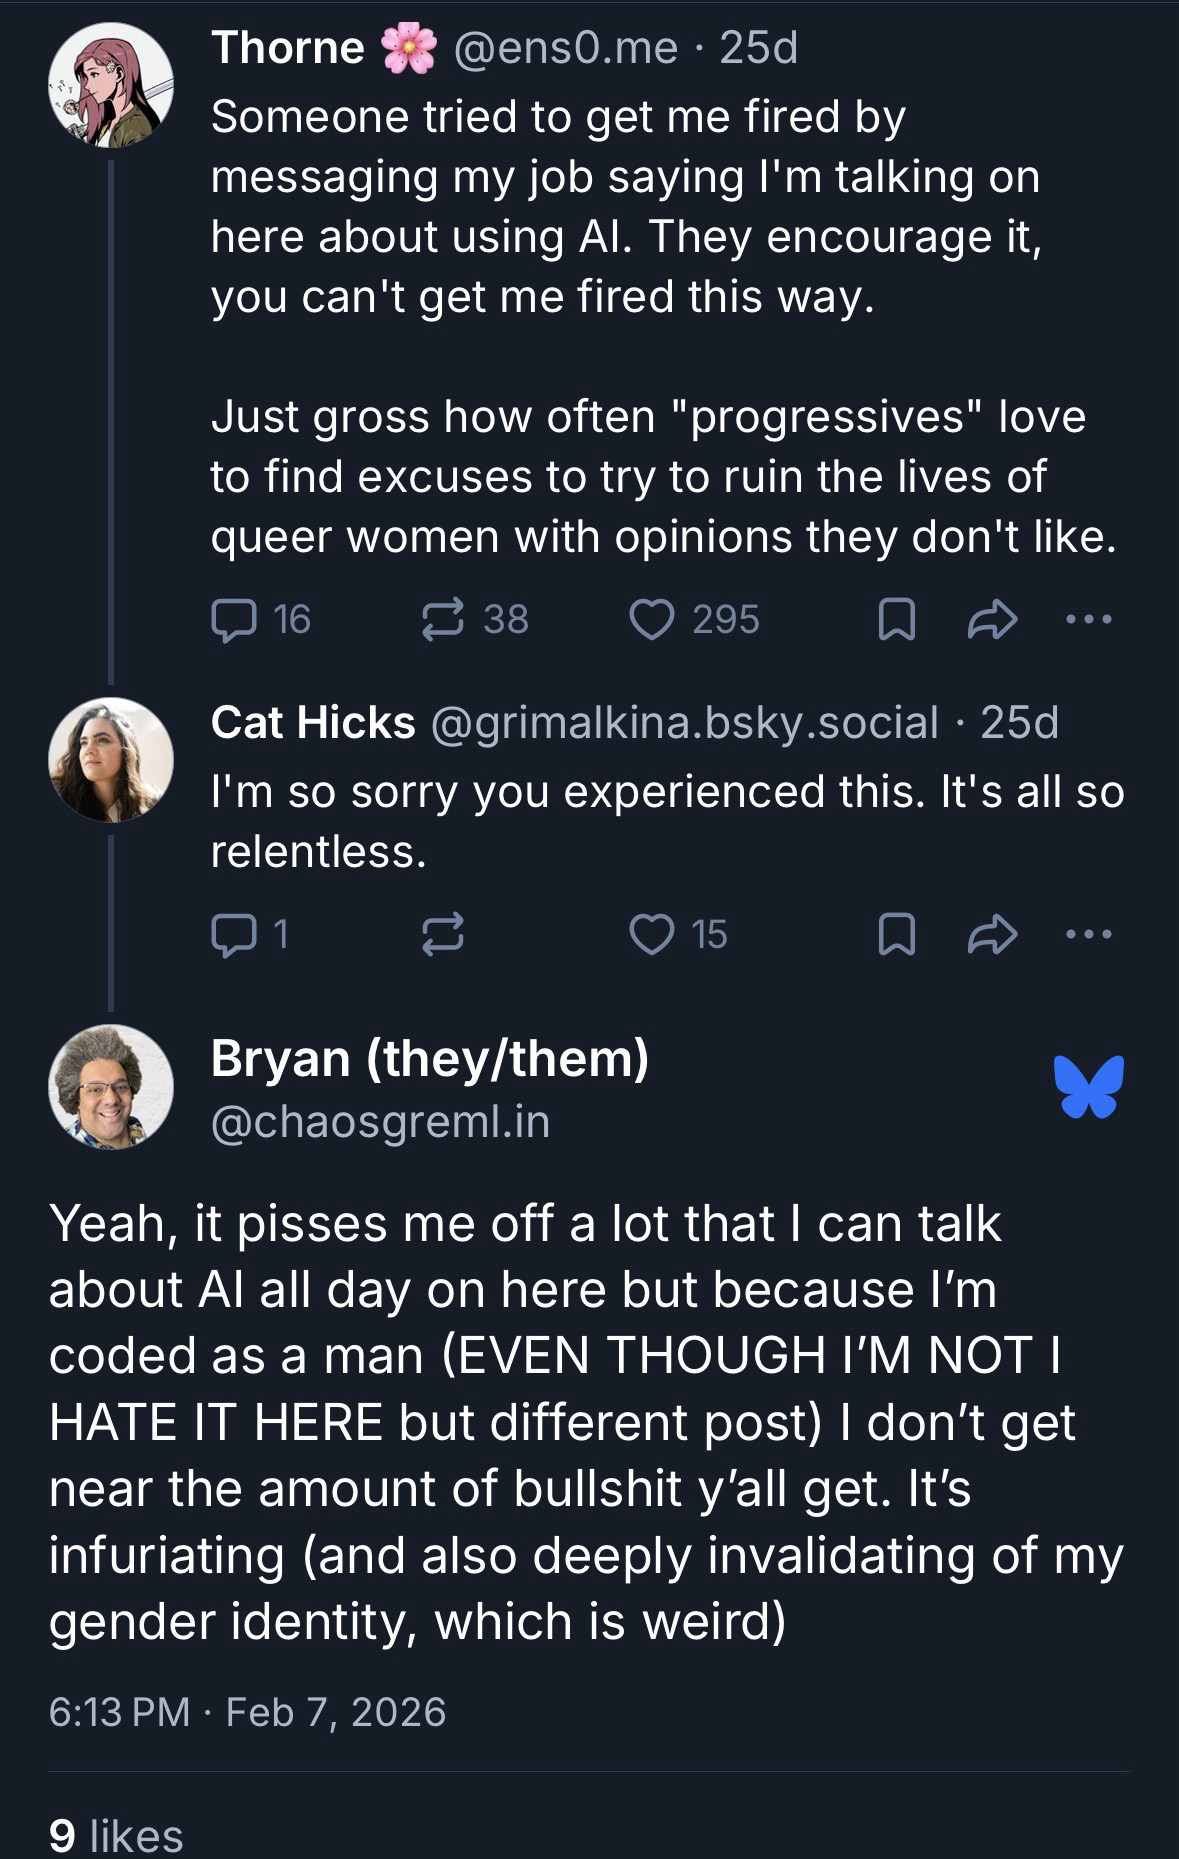
Task: Click the blue Bluesky butterfly icon
Action: pyautogui.click(x=1088, y=1087)
